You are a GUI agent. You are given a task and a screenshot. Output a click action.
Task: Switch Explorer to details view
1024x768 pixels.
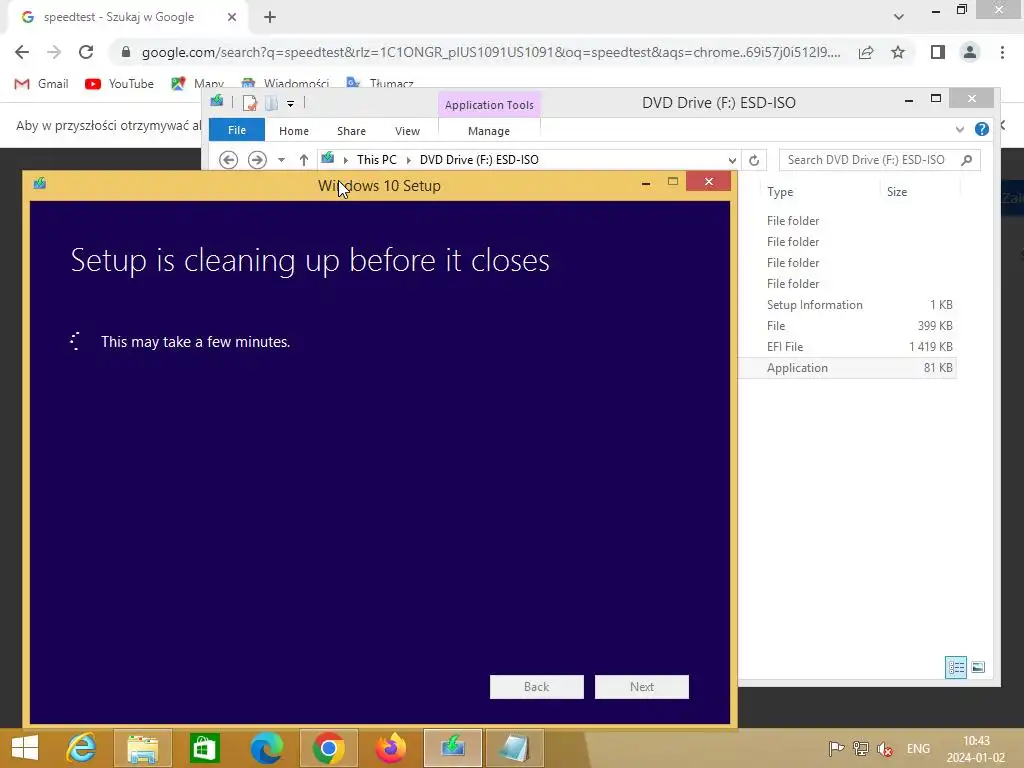click(x=956, y=667)
